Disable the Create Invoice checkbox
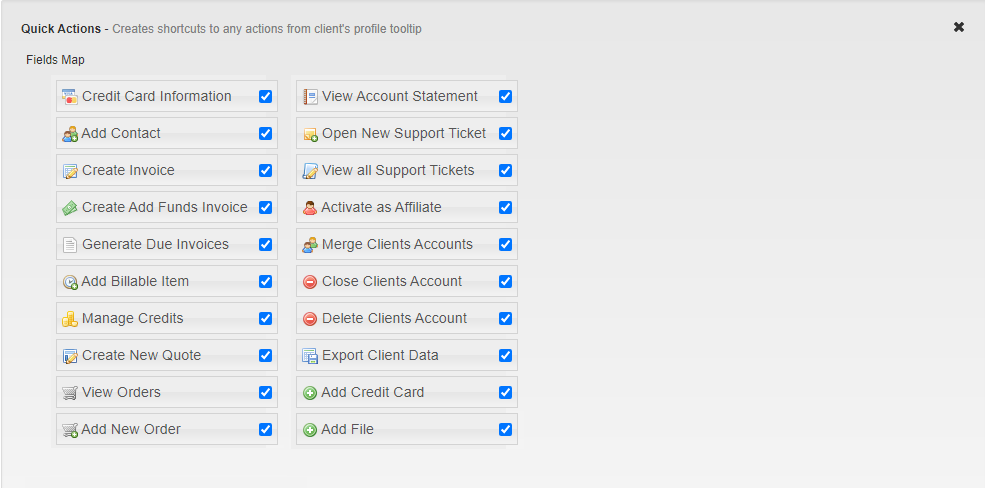Image resolution: width=985 pixels, height=488 pixels. [266, 170]
